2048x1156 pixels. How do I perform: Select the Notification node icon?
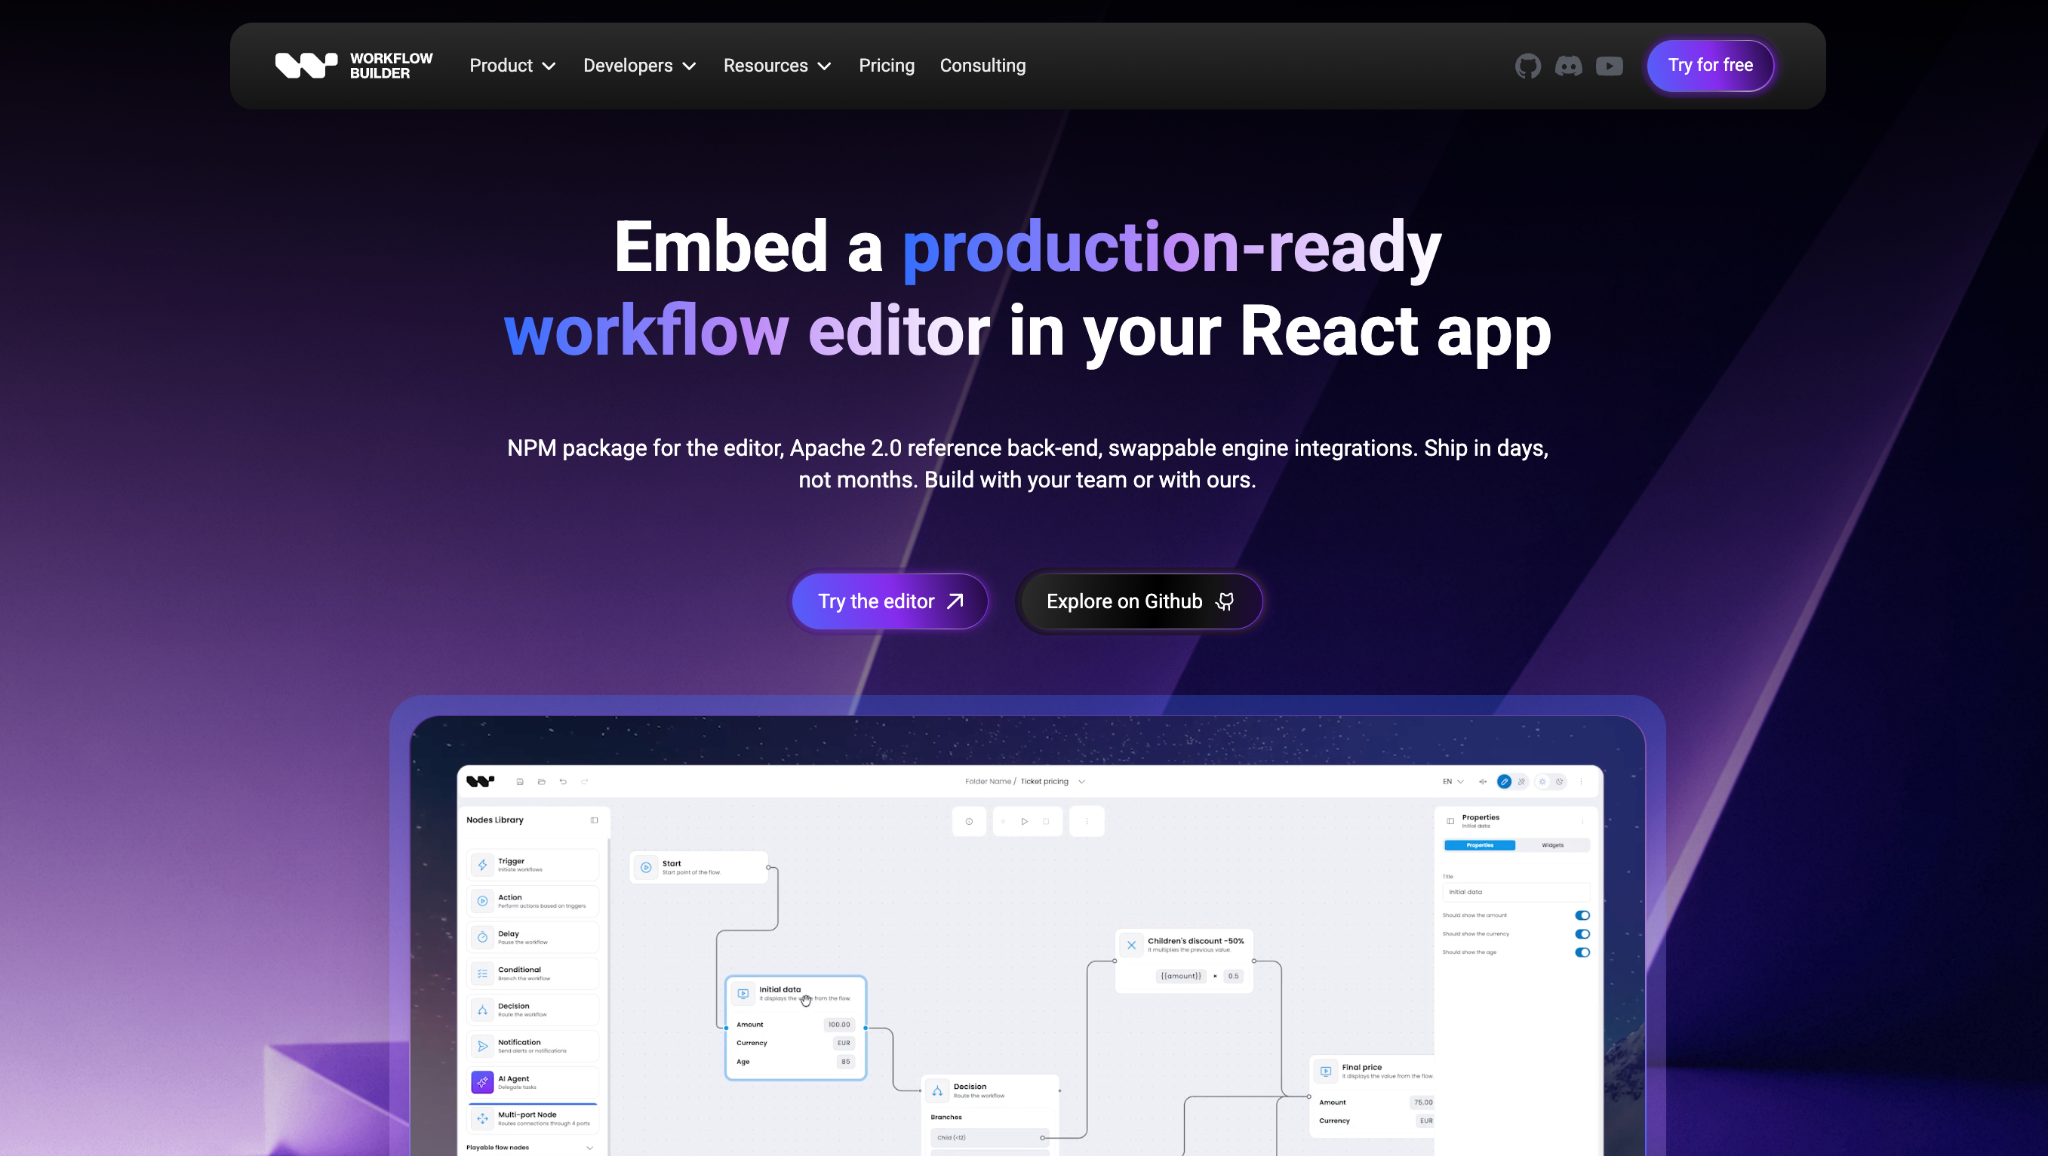(482, 1046)
